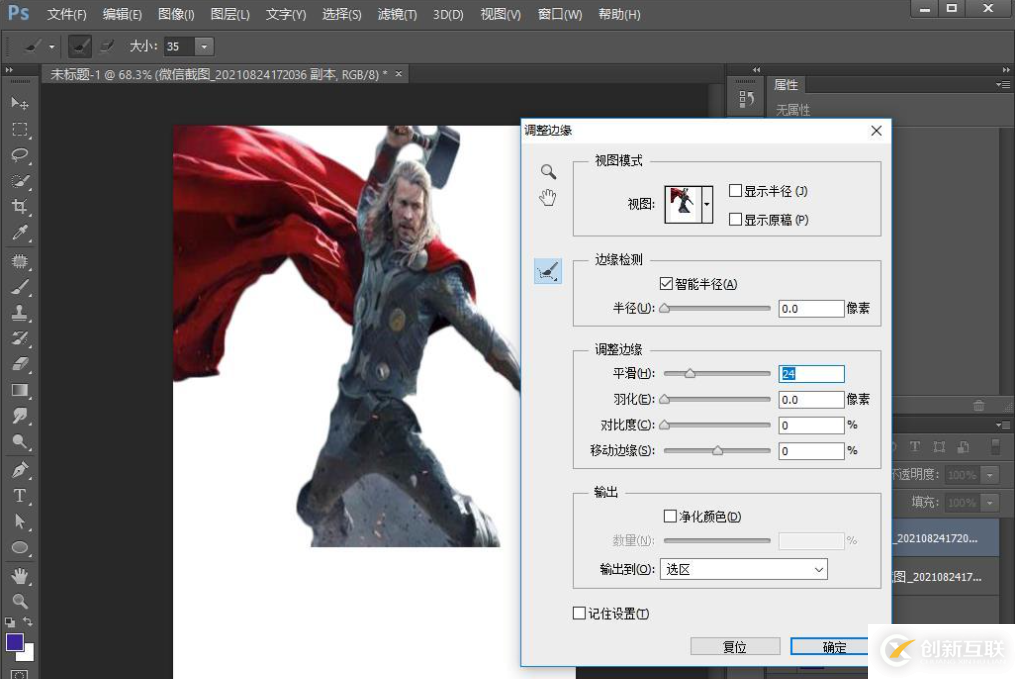Image resolution: width=1015 pixels, height=679 pixels.
Task: Confirm with the 确定 button
Action: [x=832, y=646]
